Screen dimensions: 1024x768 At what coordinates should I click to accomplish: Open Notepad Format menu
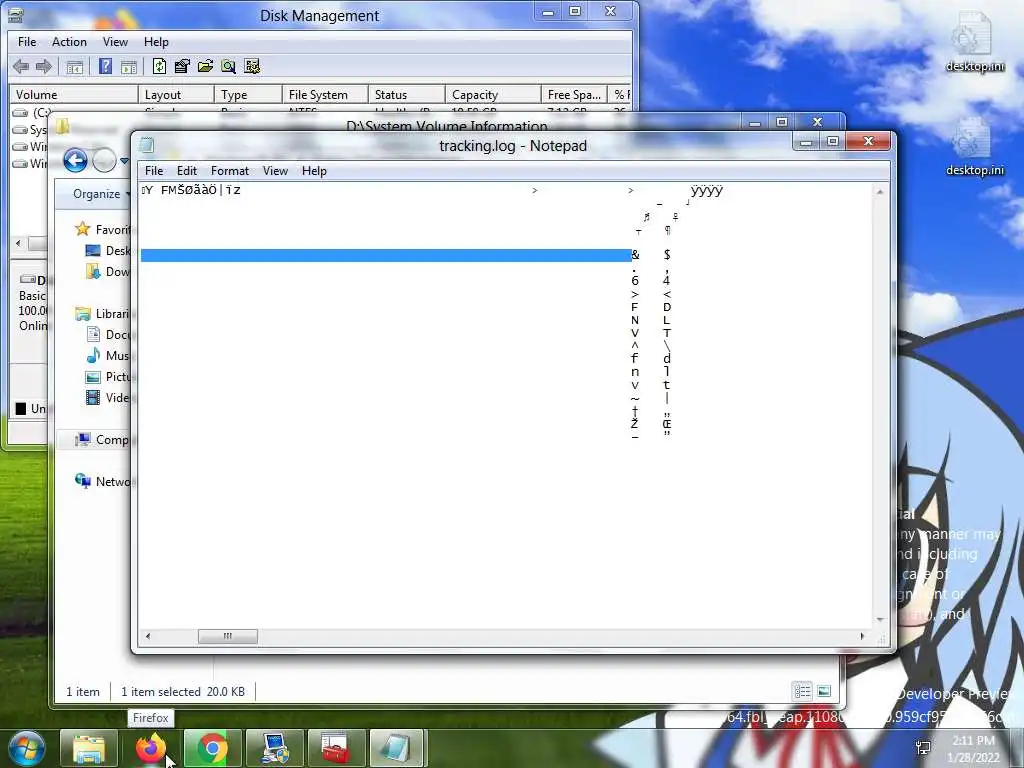(230, 171)
